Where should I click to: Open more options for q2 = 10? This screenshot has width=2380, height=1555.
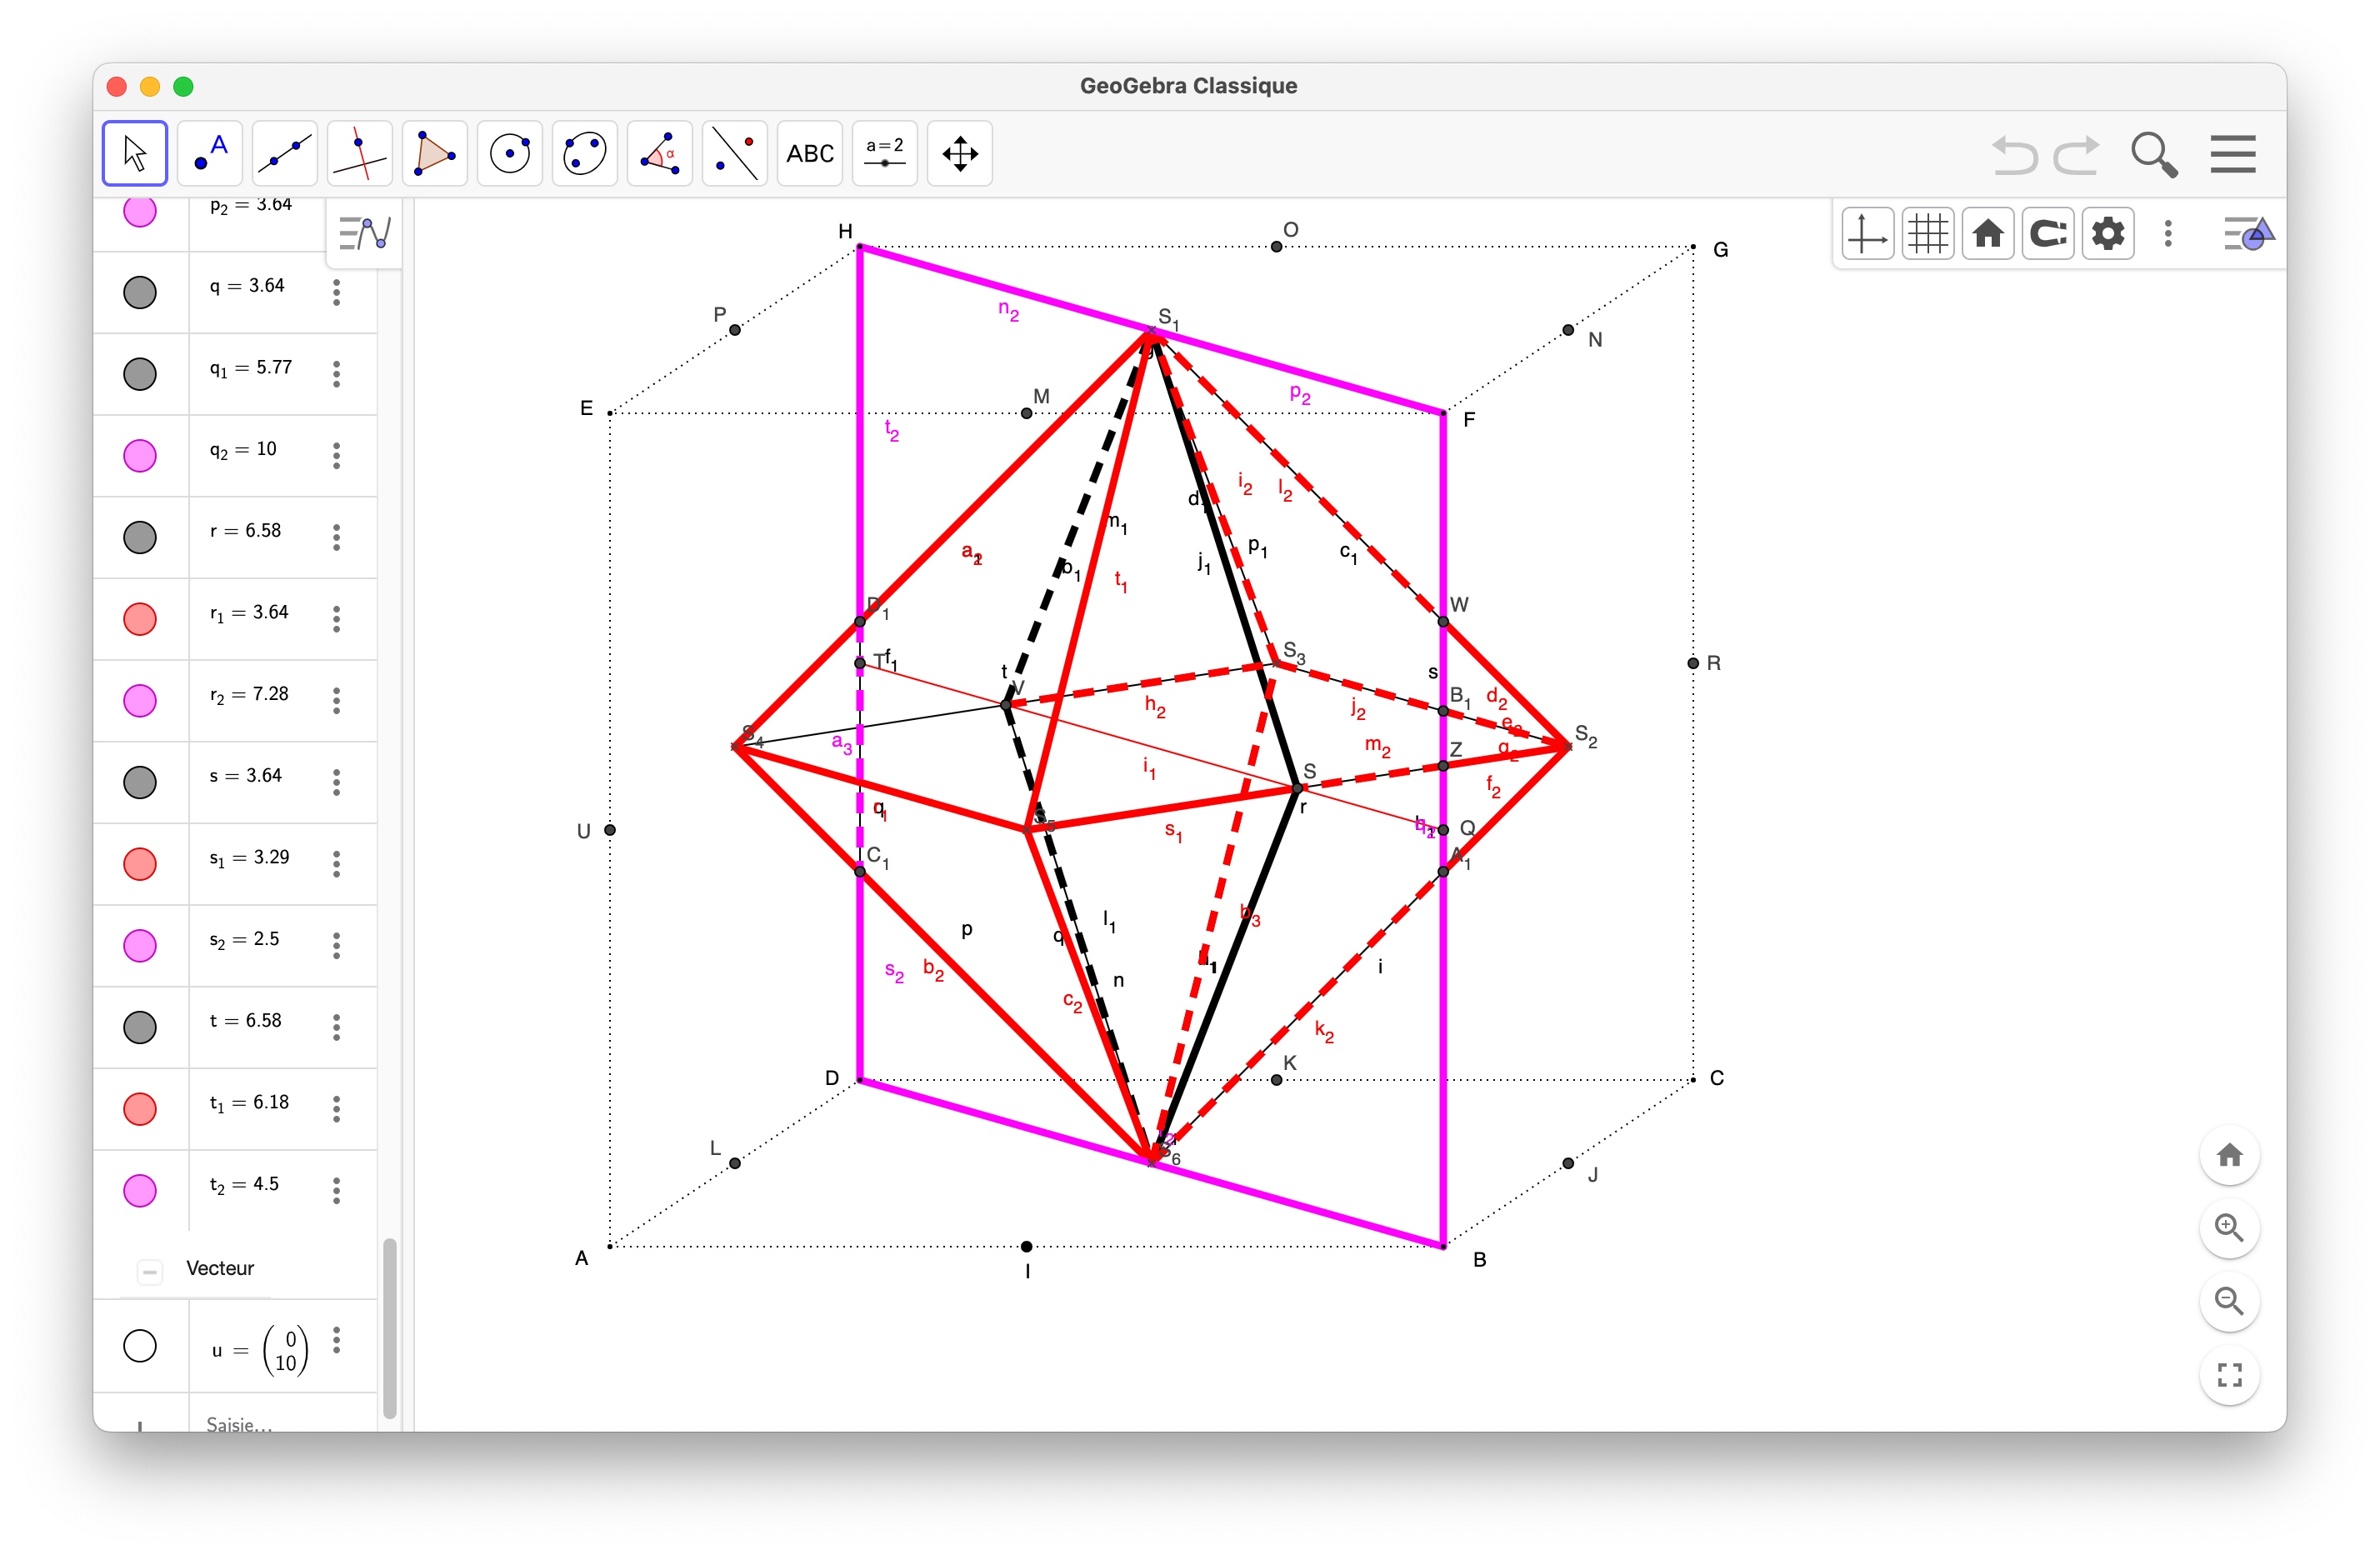[x=337, y=455]
